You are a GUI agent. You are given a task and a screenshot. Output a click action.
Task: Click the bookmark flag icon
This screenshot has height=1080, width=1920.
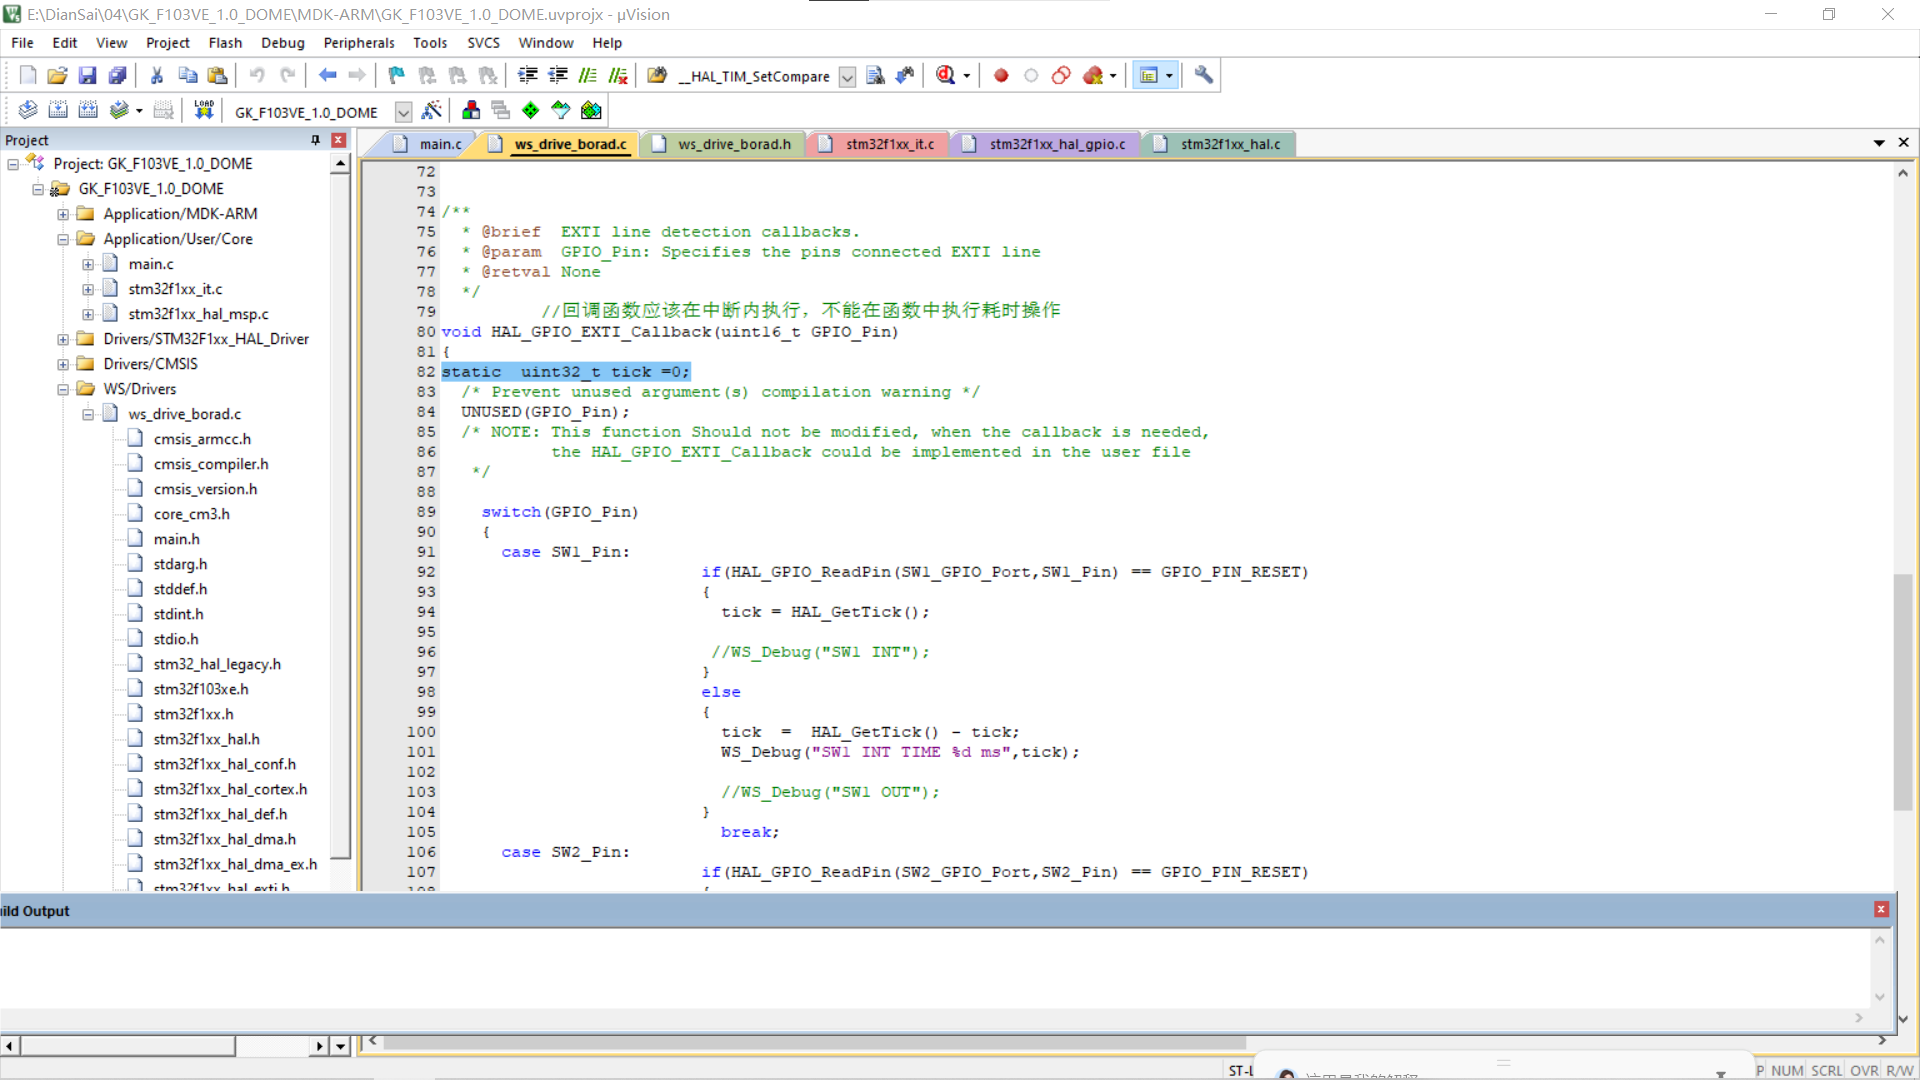(397, 75)
